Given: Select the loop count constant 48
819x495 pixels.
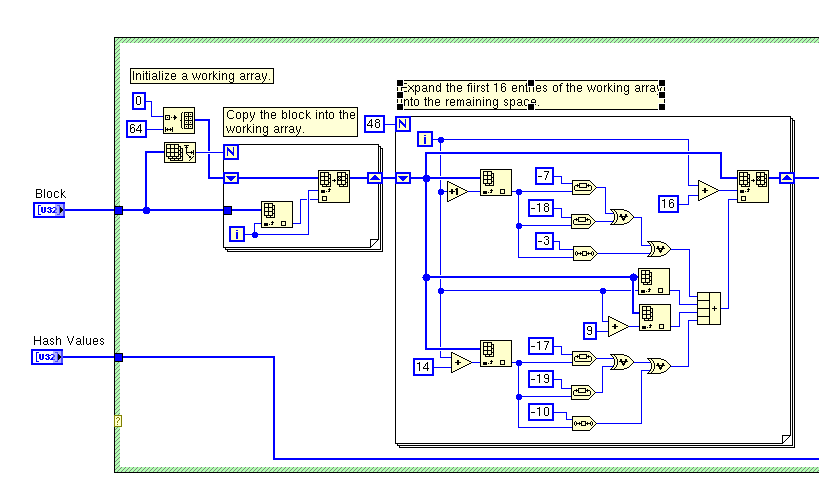Looking at the screenshot, I should tap(375, 124).
